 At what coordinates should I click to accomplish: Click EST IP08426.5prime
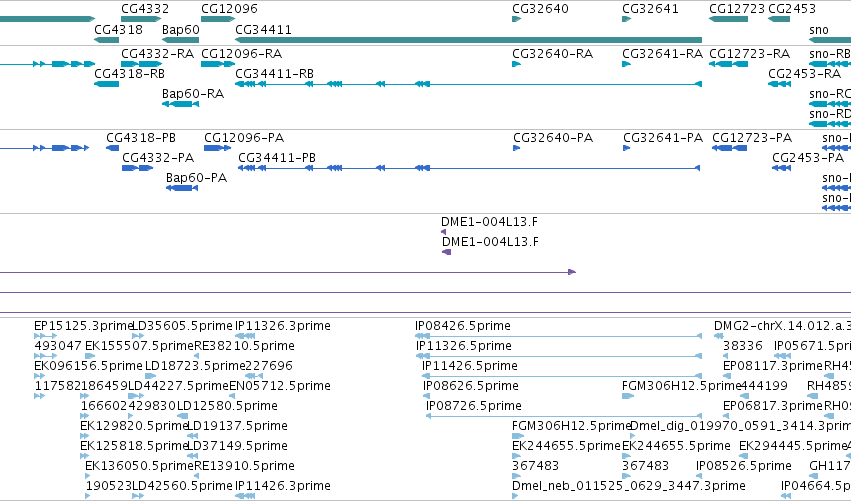tap(462, 326)
